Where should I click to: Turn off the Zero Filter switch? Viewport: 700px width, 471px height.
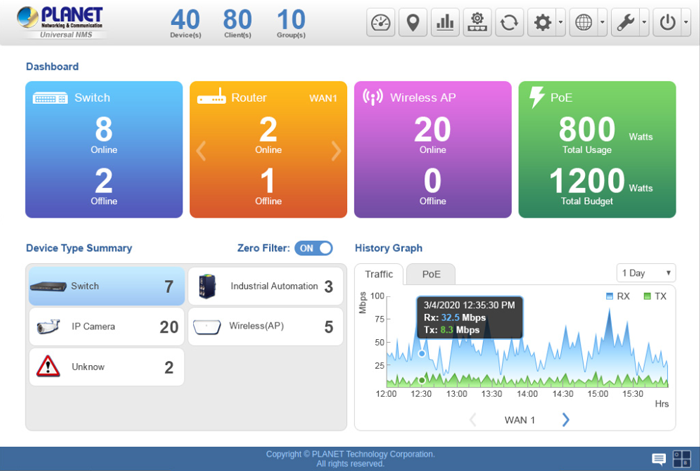[x=313, y=248]
